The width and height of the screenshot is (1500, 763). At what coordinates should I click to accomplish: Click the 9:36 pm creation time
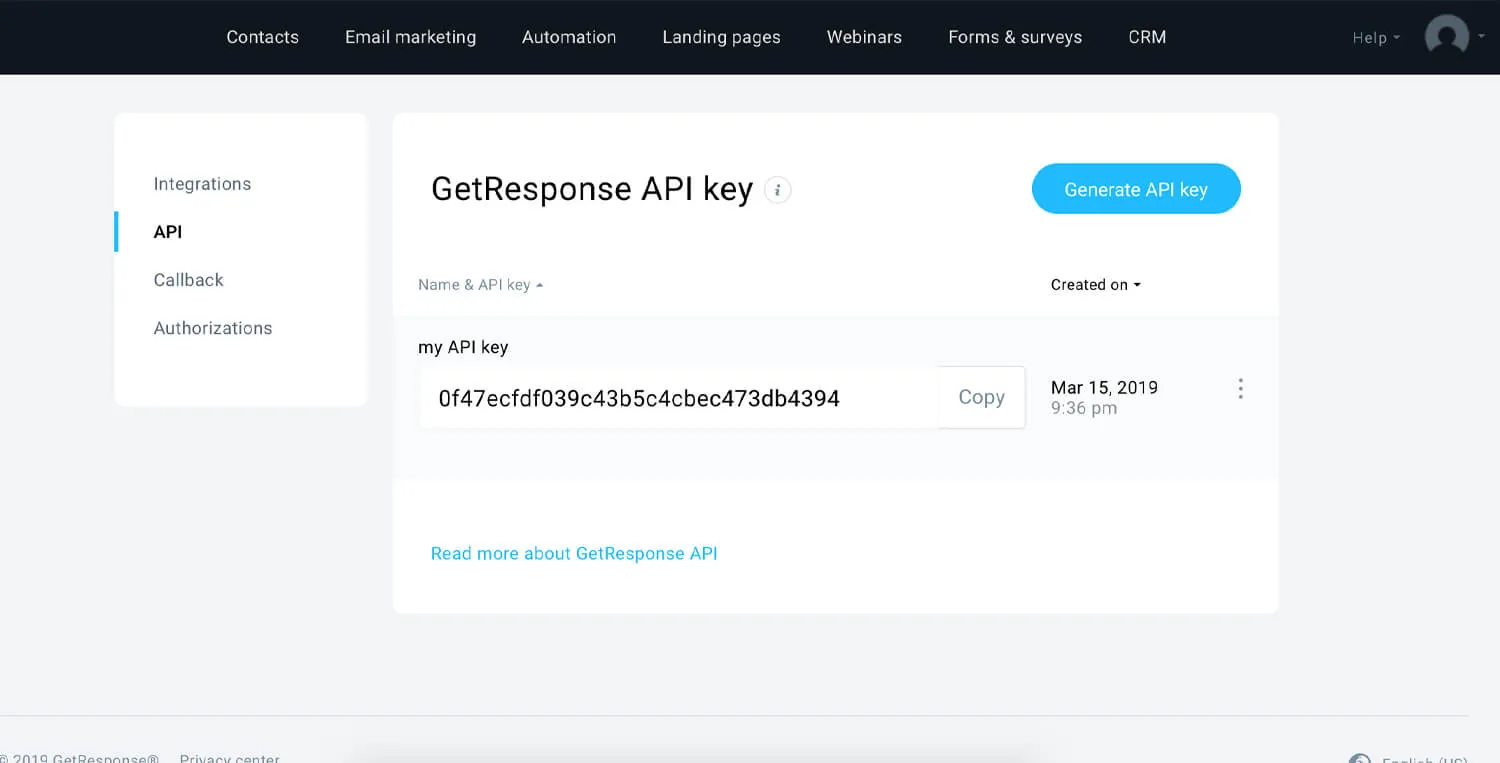pos(1084,408)
